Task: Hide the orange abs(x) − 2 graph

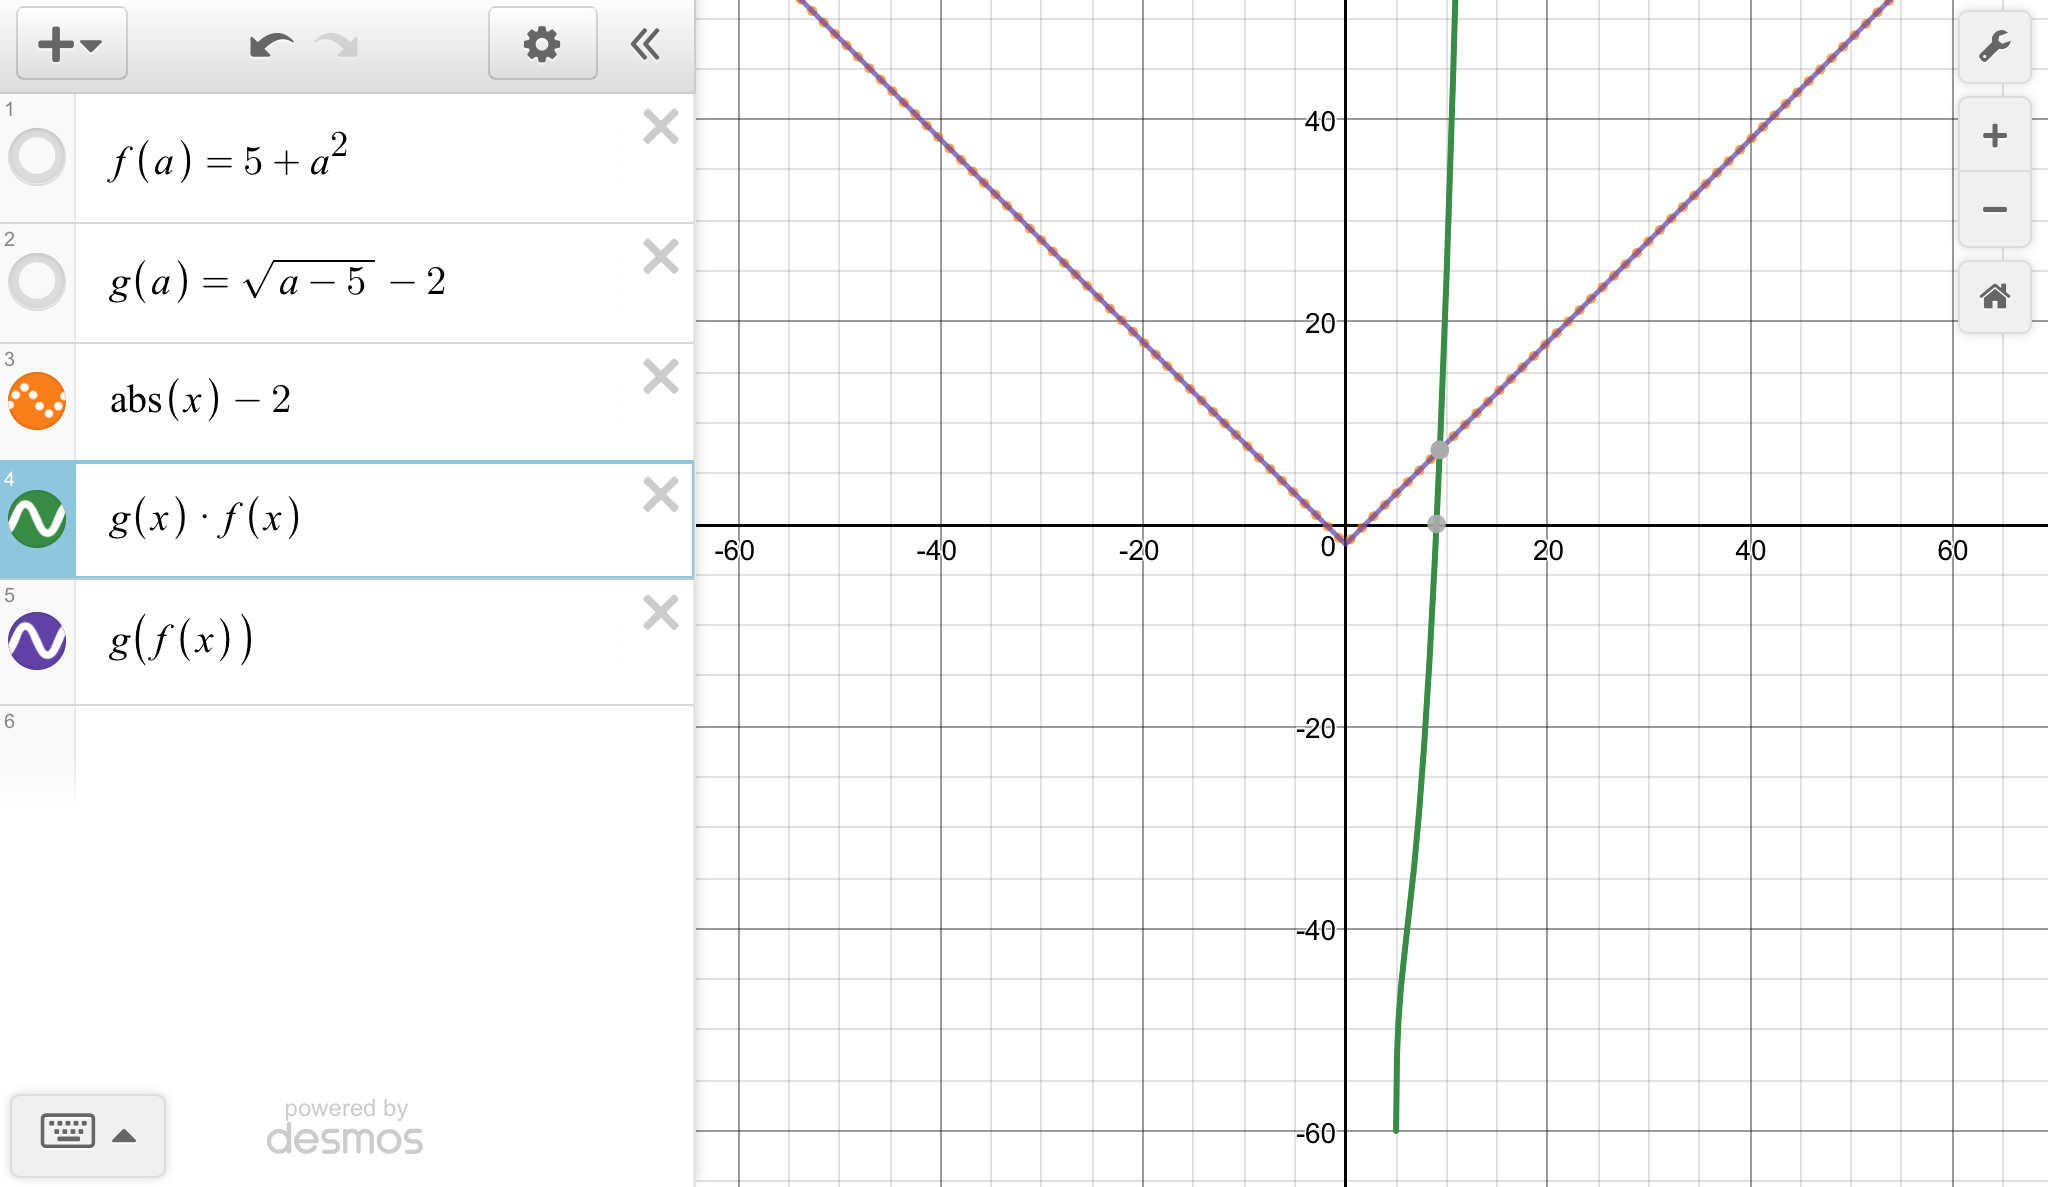Action: pos(37,401)
